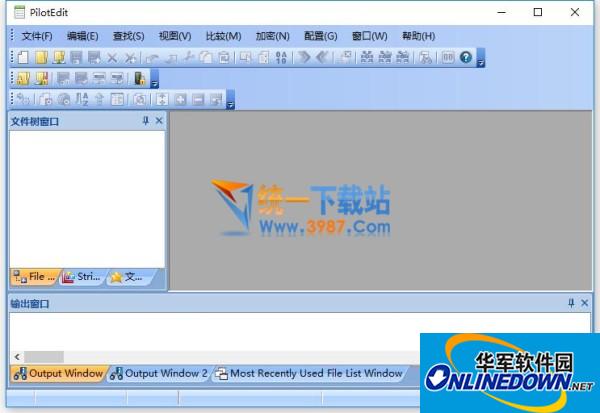The width and height of the screenshot is (600, 413).
Task: Expand third toolbar overflow options arrow
Action: 230,100
